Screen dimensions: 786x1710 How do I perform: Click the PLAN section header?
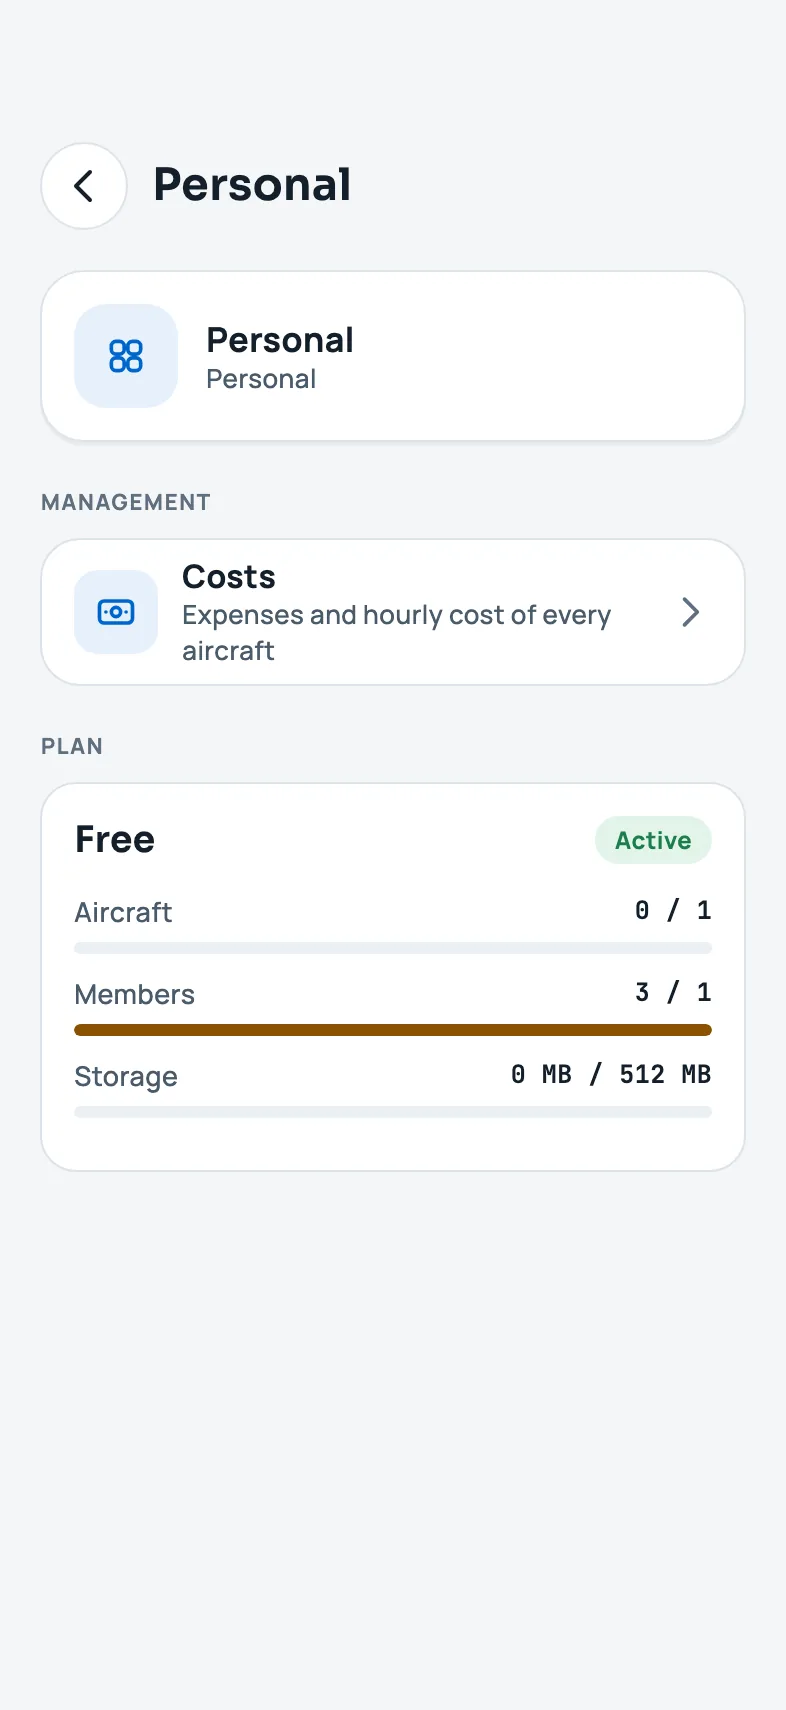(x=72, y=746)
